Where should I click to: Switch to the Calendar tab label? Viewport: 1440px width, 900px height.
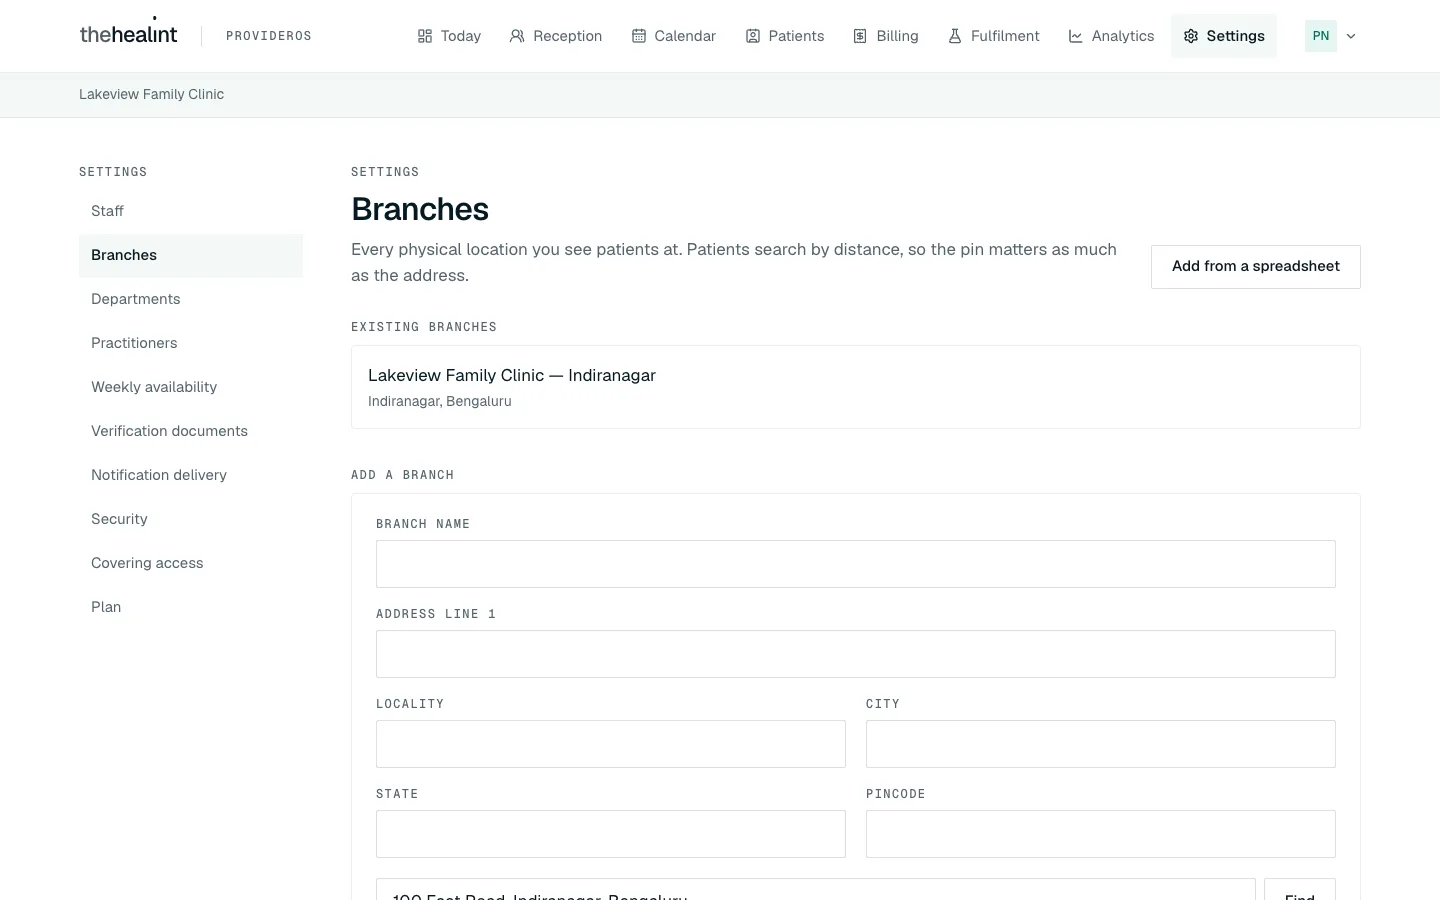[685, 36]
